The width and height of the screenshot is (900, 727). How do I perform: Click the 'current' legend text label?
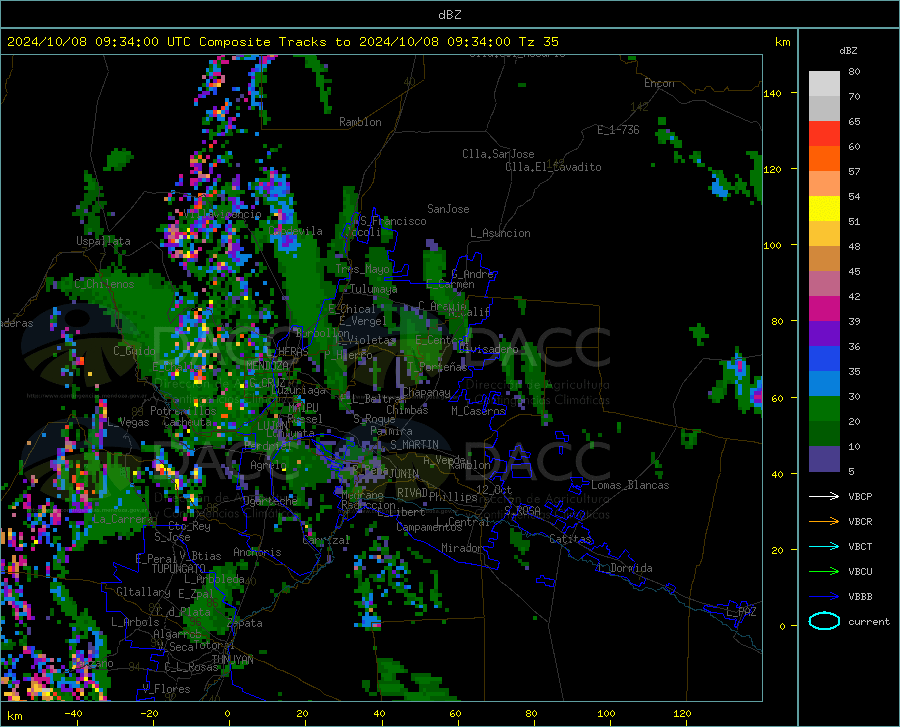tap(869, 621)
